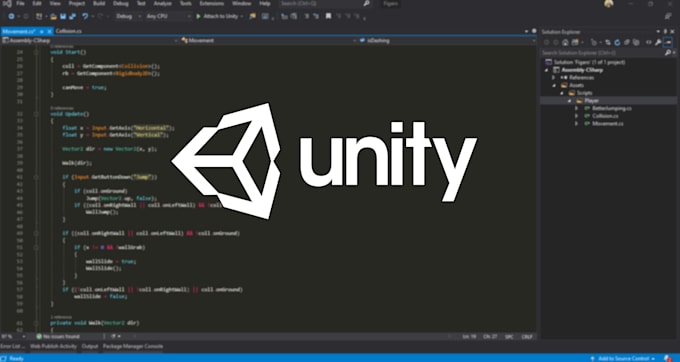
Task: Open the Project menu
Action: [x=77, y=3]
